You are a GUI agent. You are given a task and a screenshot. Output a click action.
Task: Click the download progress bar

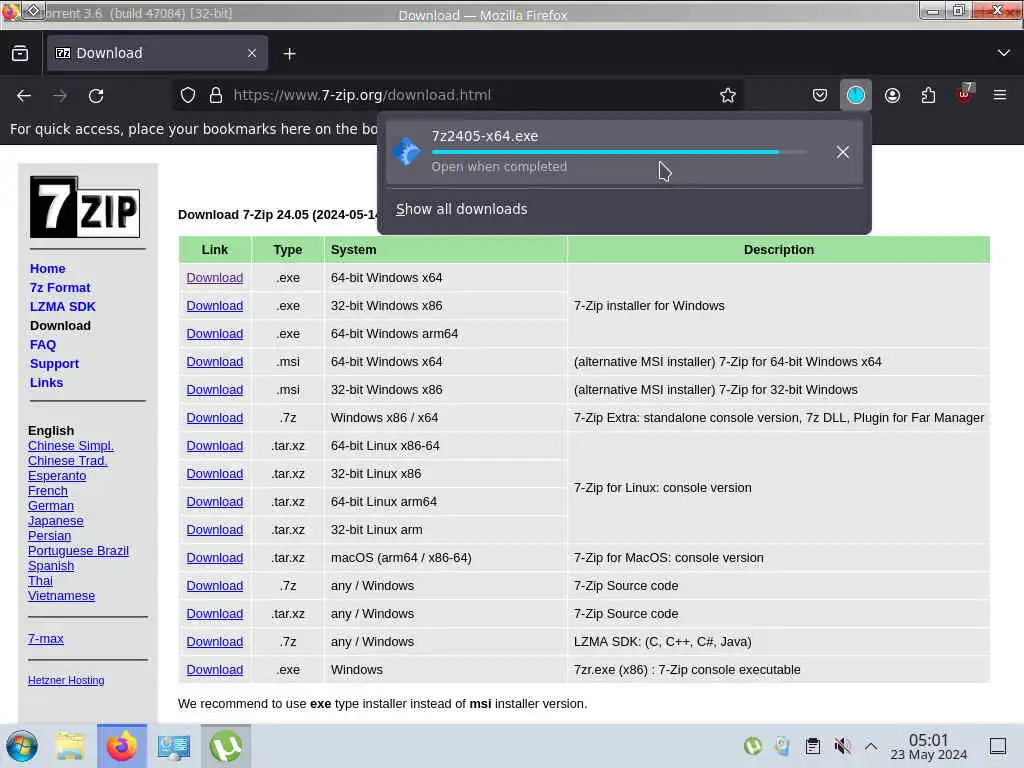(618, 152)
